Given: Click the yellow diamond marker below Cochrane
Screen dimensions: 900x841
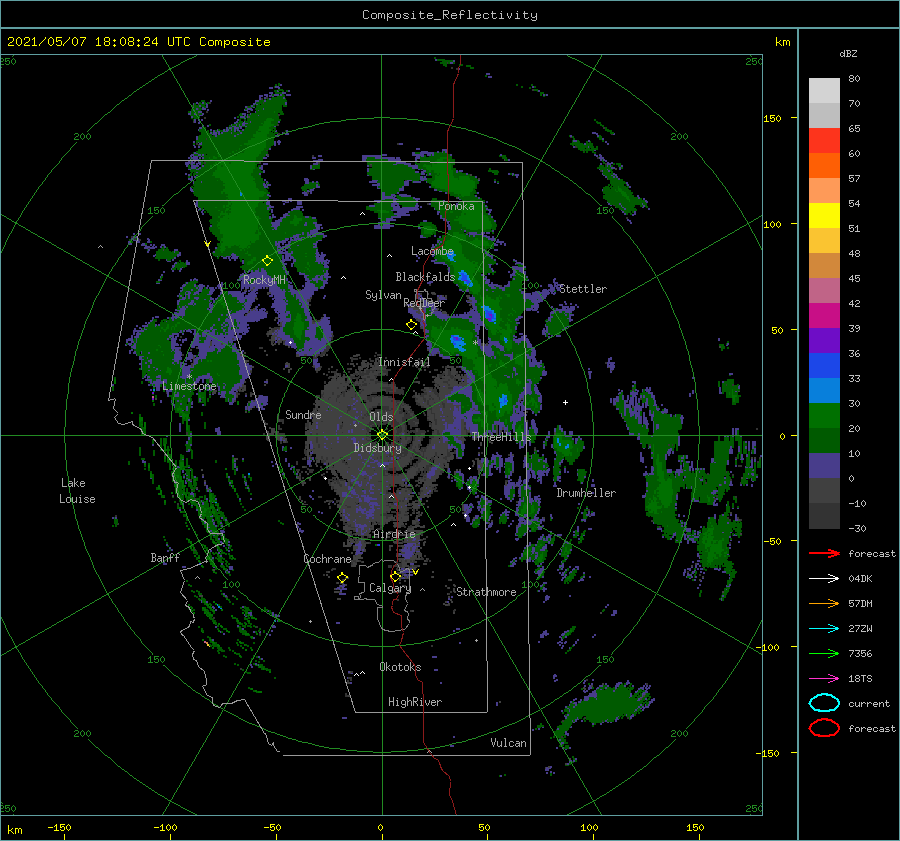Looking at the screenshot, I should click(343, 578).
